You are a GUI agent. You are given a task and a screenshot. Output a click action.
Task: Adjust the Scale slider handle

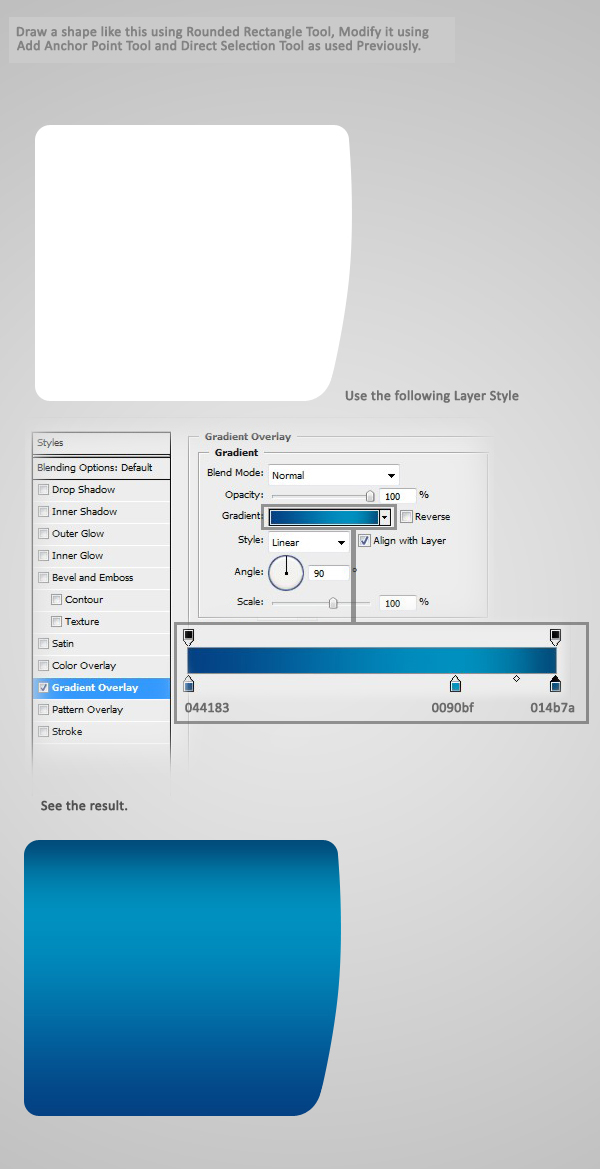[333, 602]
